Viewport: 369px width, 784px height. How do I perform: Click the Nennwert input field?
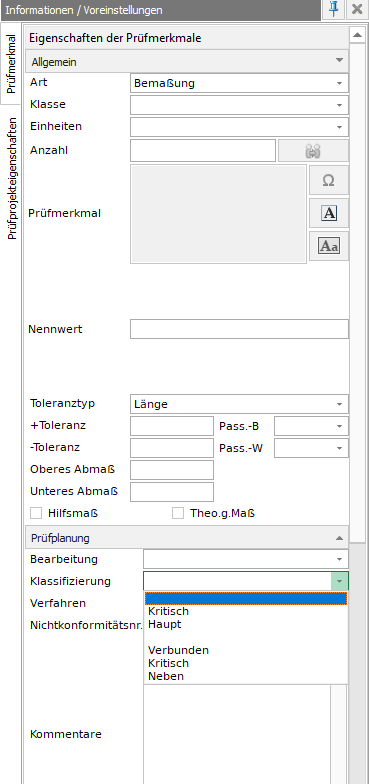click(240, 330)
